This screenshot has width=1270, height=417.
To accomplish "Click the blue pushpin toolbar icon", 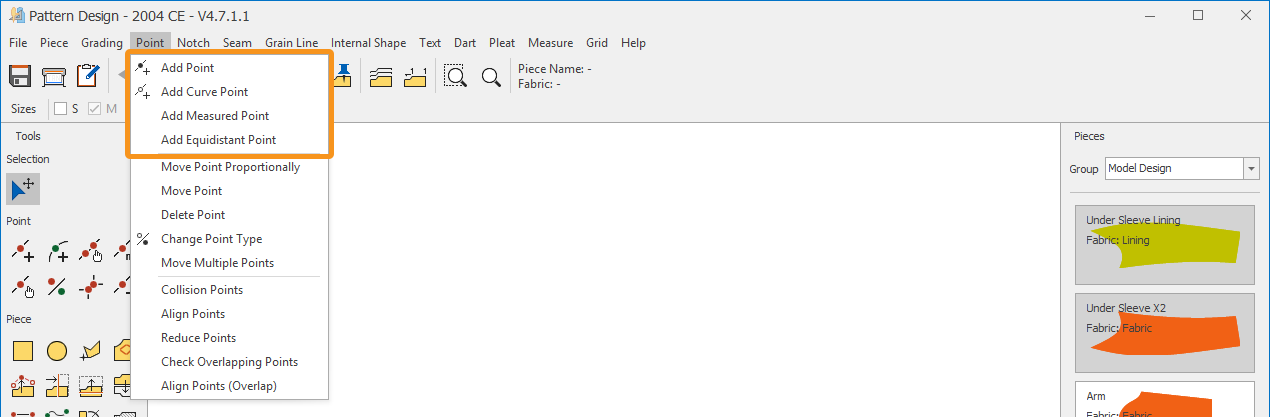I will pyautogui.click(x=345, y=72).
